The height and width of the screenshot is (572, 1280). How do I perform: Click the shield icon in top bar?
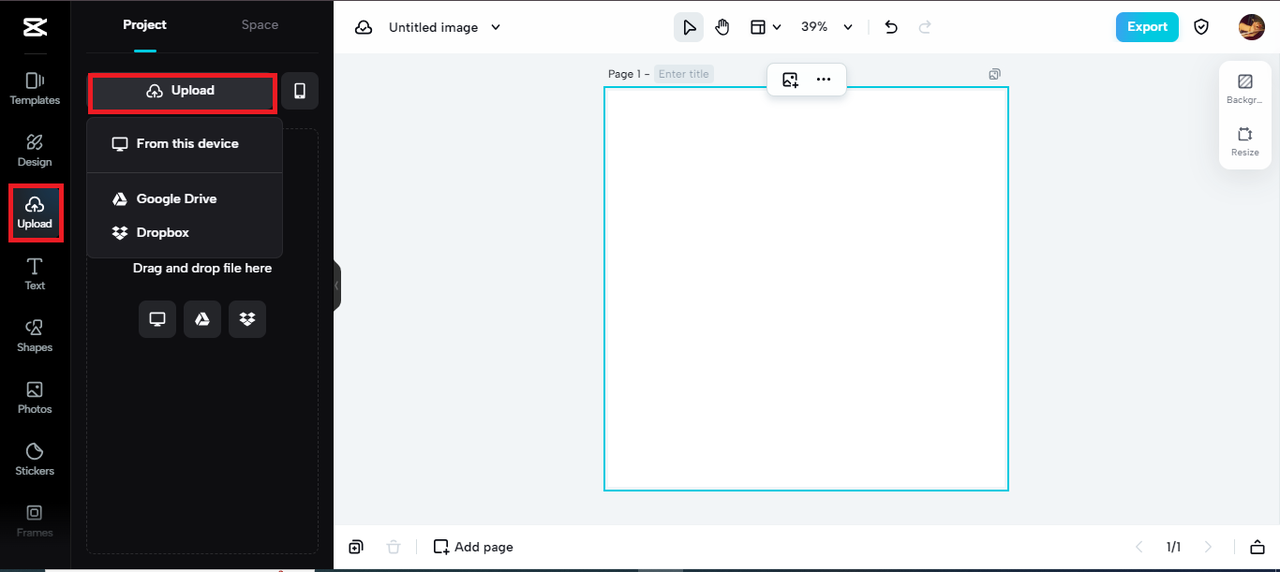pyautogui.click(x=1202, y=28)
